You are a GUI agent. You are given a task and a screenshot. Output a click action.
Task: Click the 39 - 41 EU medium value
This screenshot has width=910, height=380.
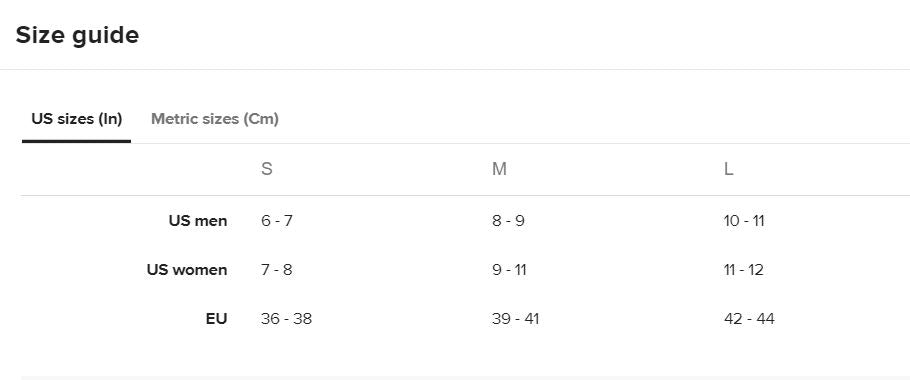click(515, 319)
